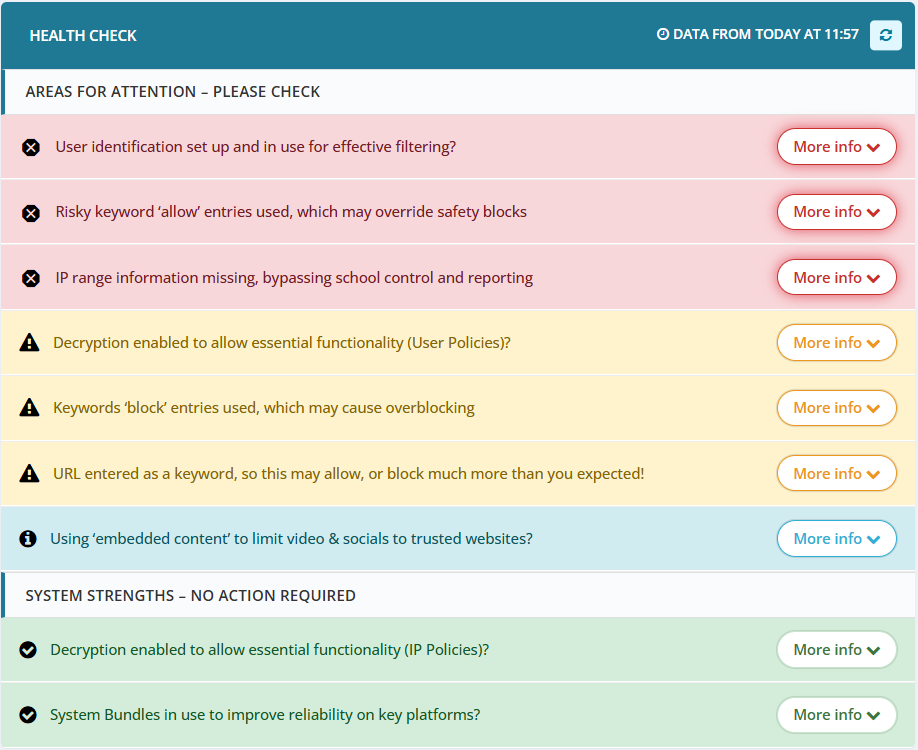Screen dimensions: 918x750
Task: Expand More info for System Bundles row
Action: point(836,715)
